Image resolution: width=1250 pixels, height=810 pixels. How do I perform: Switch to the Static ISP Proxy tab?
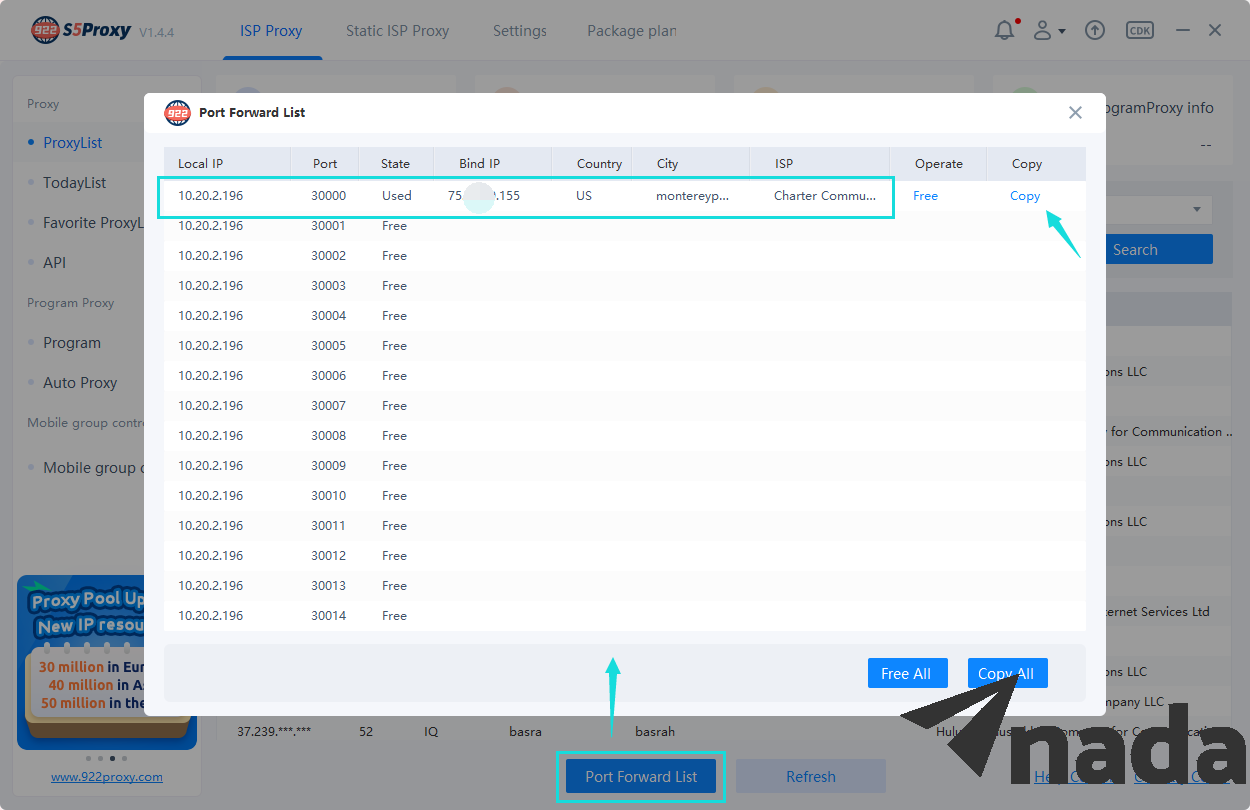pyautogui.click(x=397, y=31)
